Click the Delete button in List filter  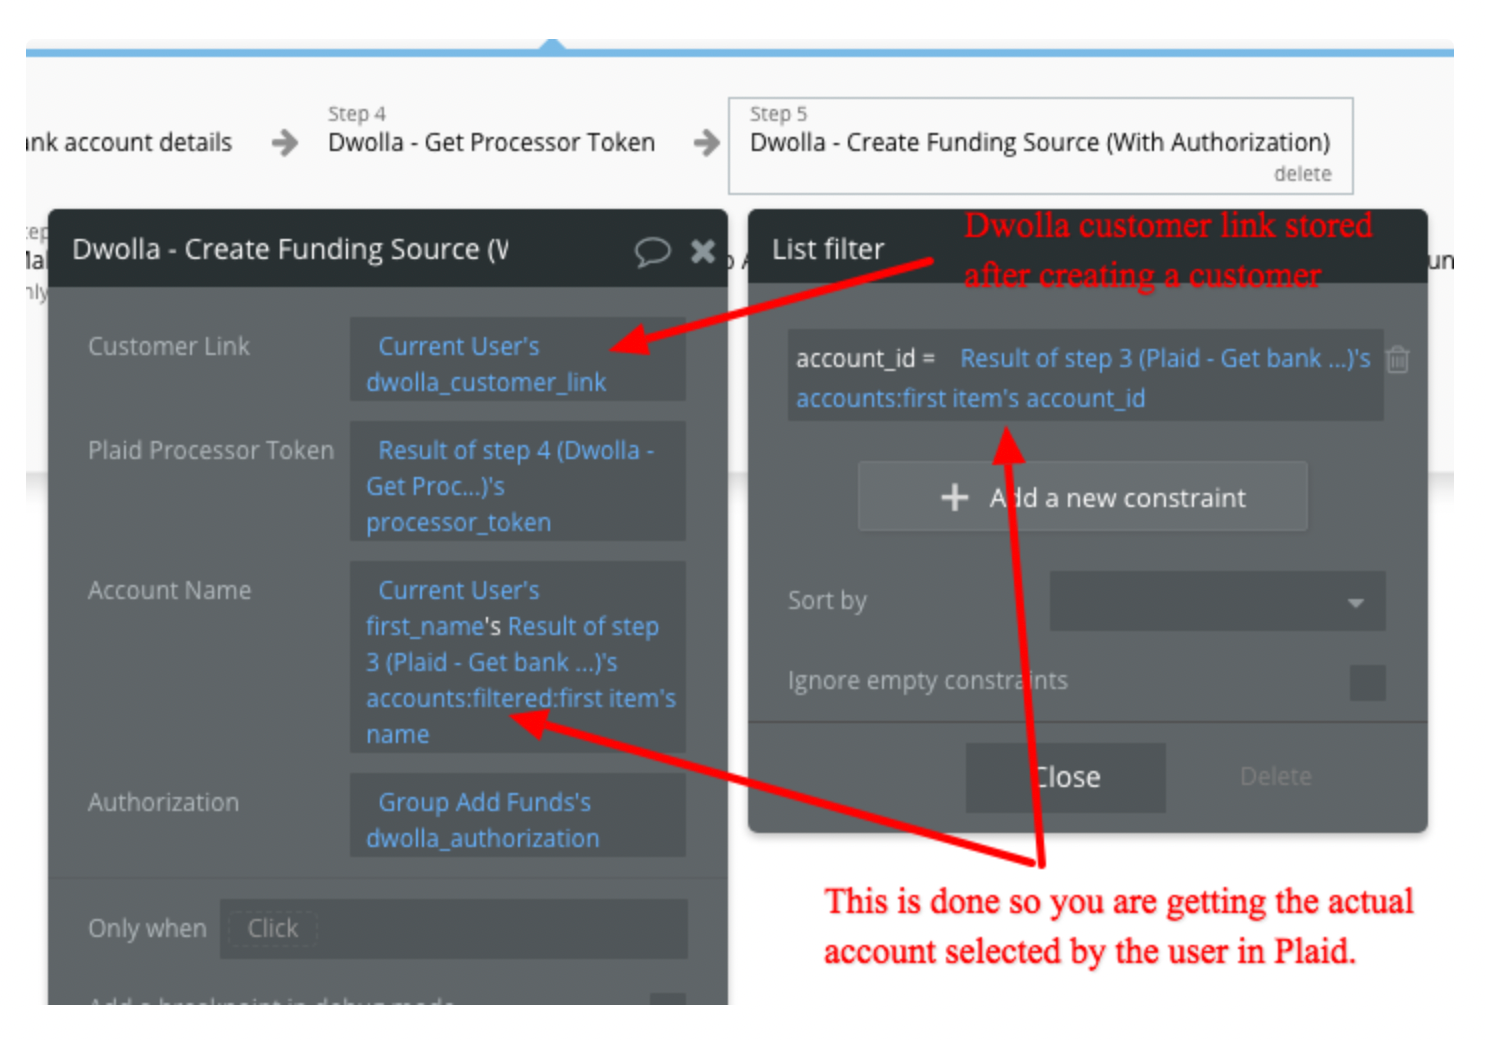[x=1275, y=777]
